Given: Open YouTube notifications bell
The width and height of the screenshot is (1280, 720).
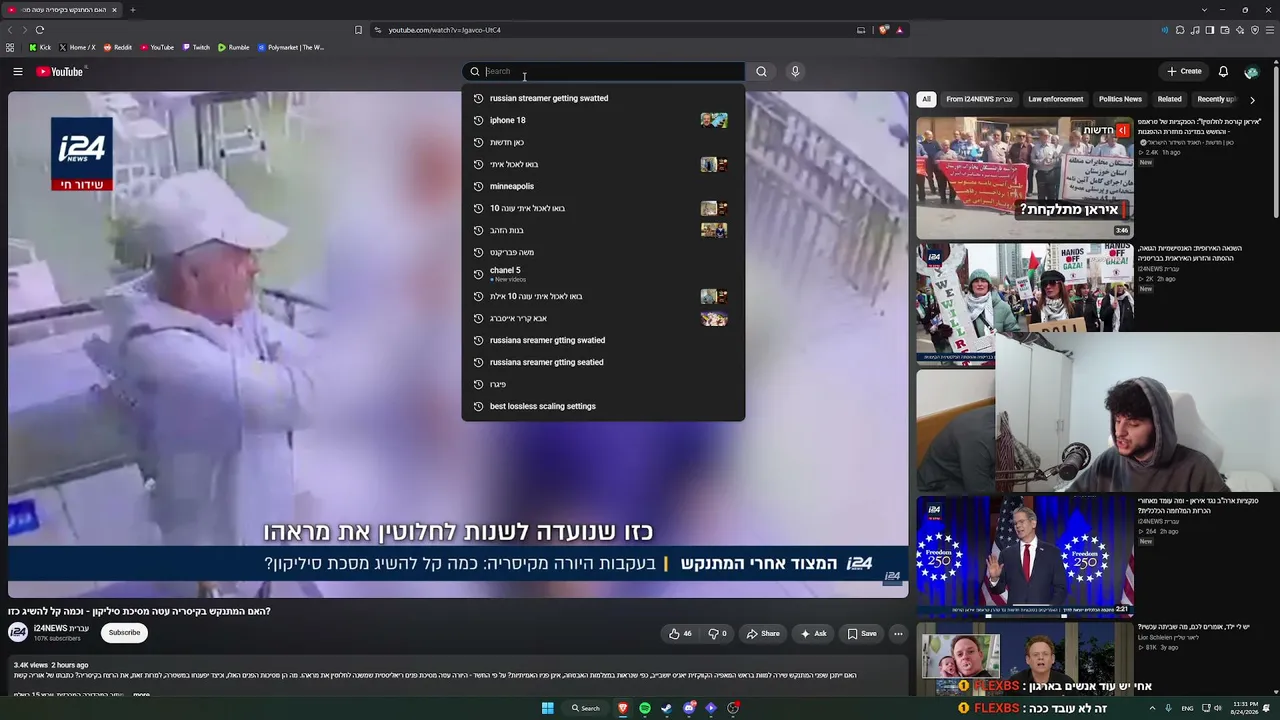Looking at the screenshot, I should [1223, 71].
